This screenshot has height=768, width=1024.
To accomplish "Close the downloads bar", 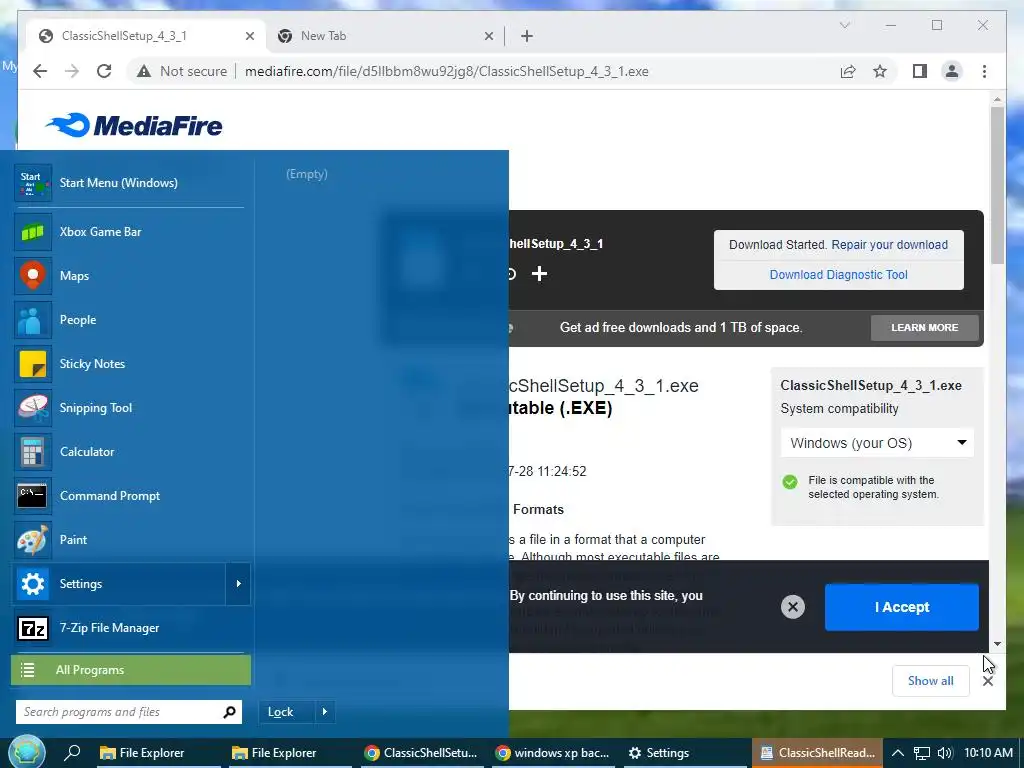I will (x=988, y=681).
